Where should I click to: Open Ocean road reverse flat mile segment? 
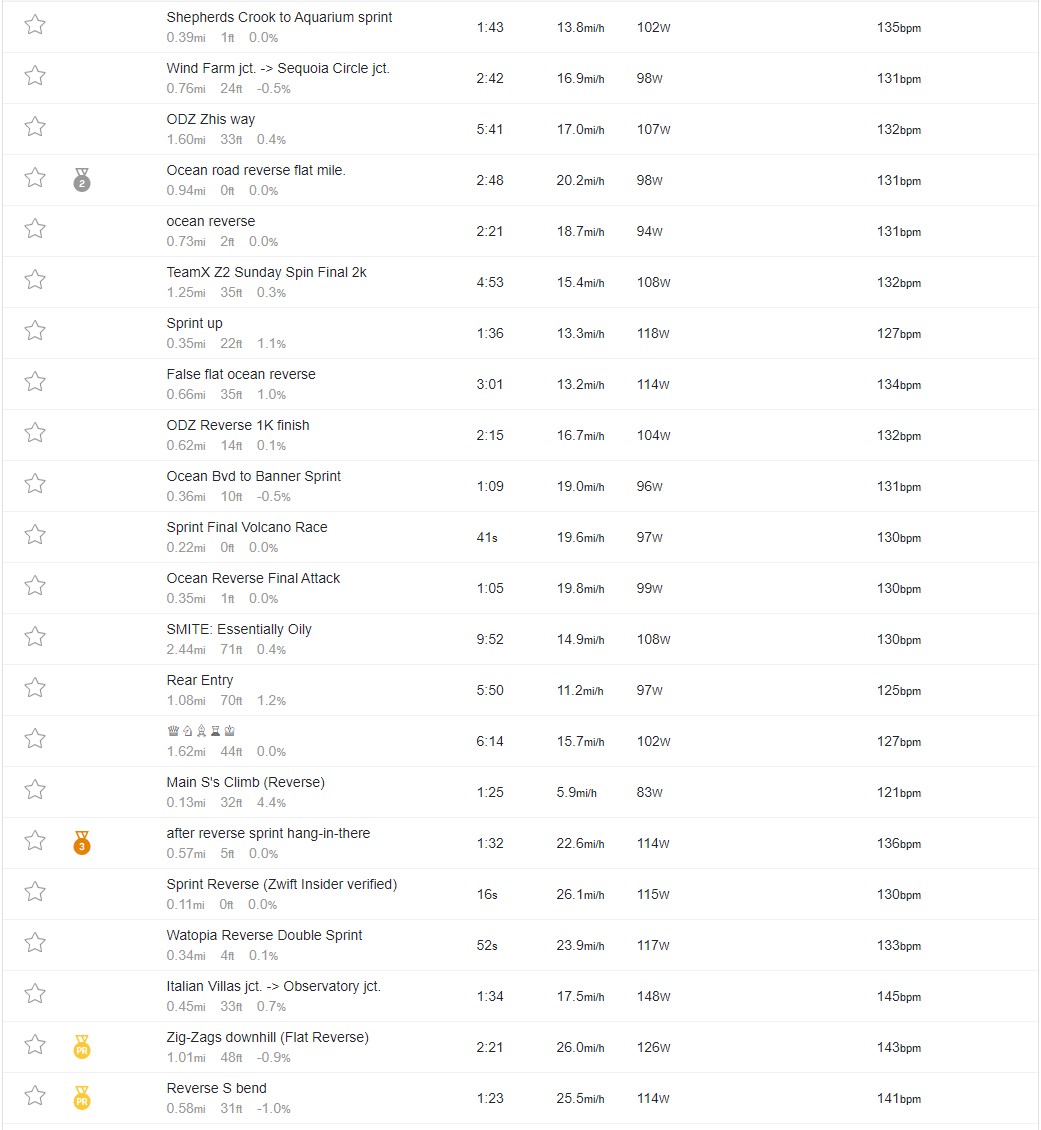click(x=256, y=170)
